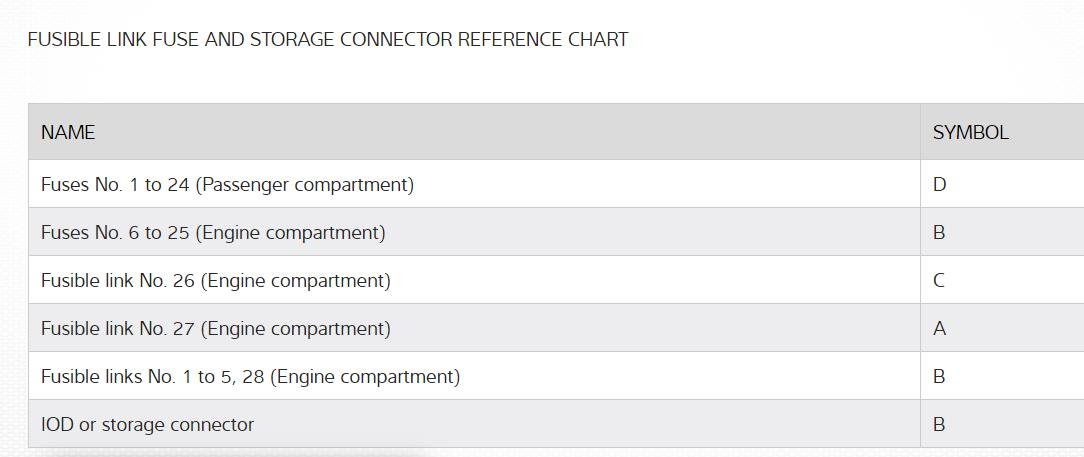Click the SYMBOL column header
This screenshot has height=457, width=1084.
[970, 132]
